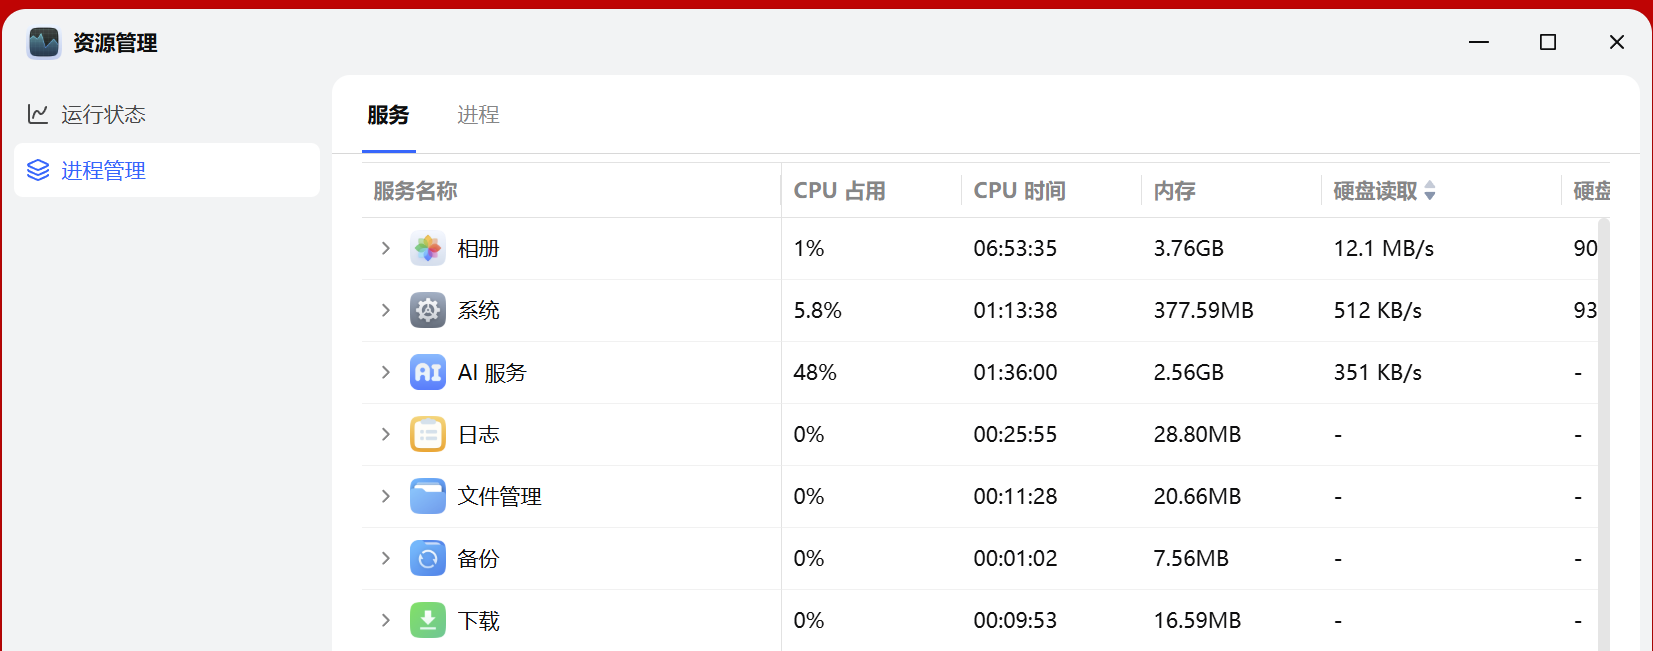Image resolution: width=1653 pixels, height=651 pixels.
Task: Click the 01:36:00 CPU time cell
Action: pos(1015,372)
